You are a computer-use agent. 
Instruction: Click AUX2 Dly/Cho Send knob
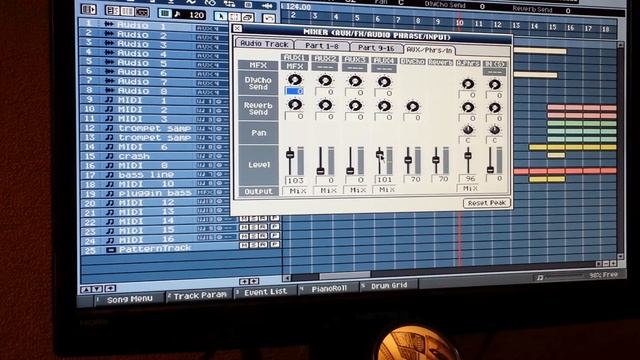325,80
